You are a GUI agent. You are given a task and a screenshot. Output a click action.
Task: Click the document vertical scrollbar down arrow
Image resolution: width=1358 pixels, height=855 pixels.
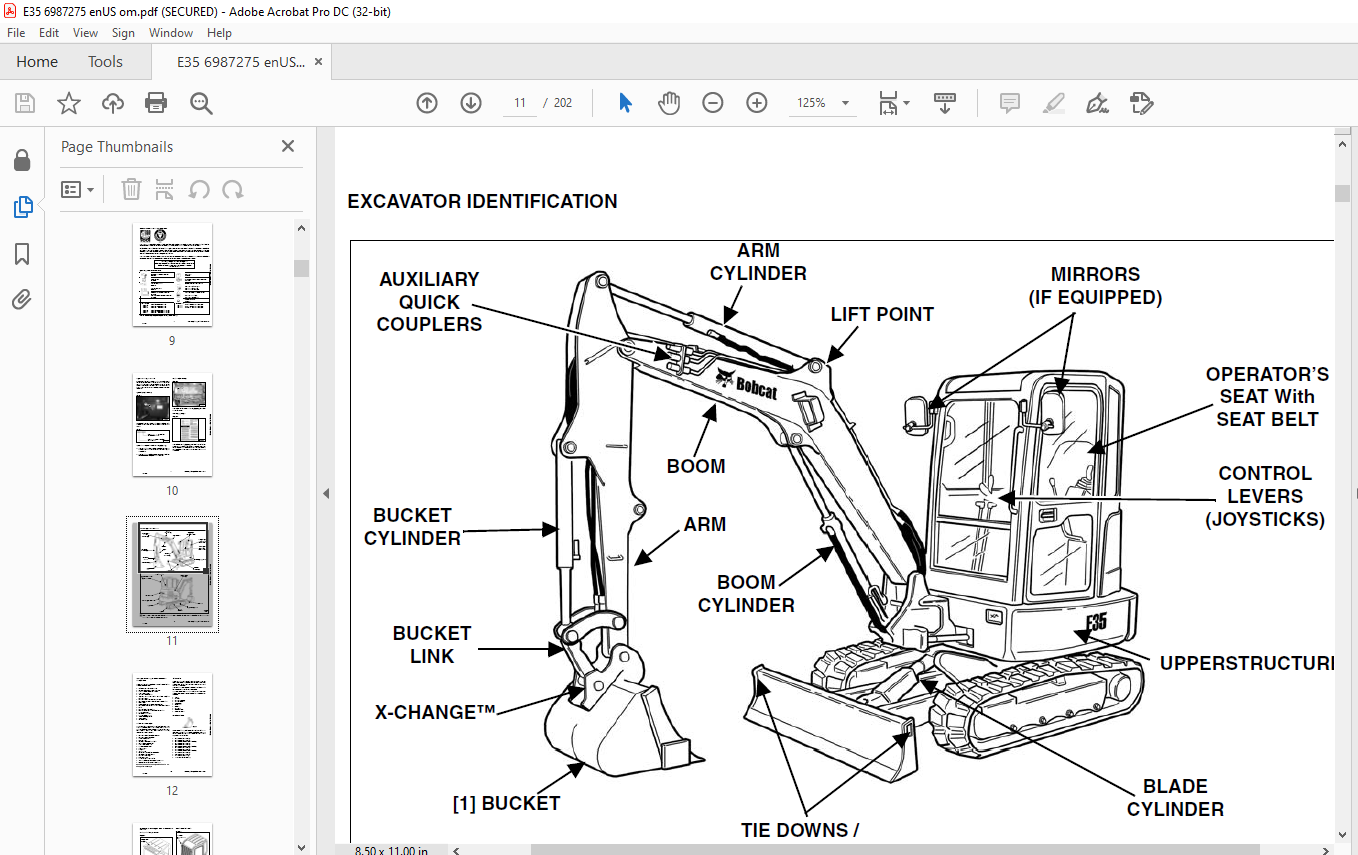(1342, 834)
